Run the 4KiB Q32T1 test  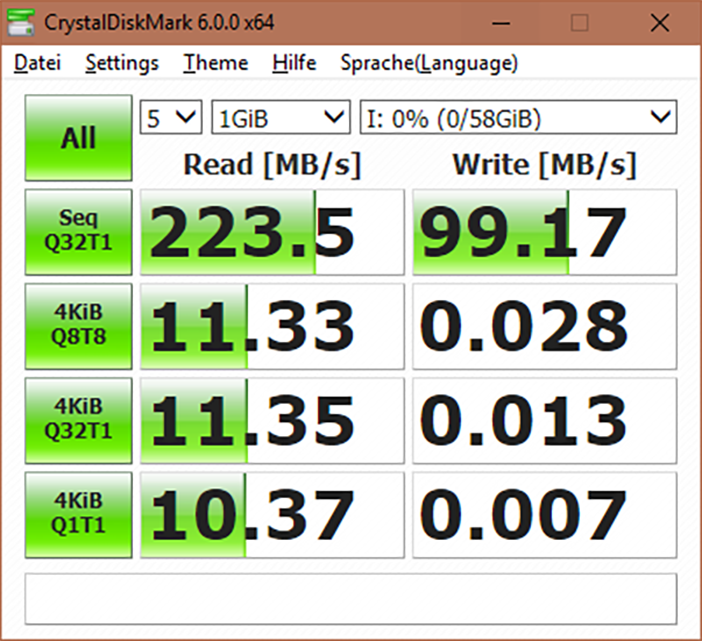click(78, 420)
